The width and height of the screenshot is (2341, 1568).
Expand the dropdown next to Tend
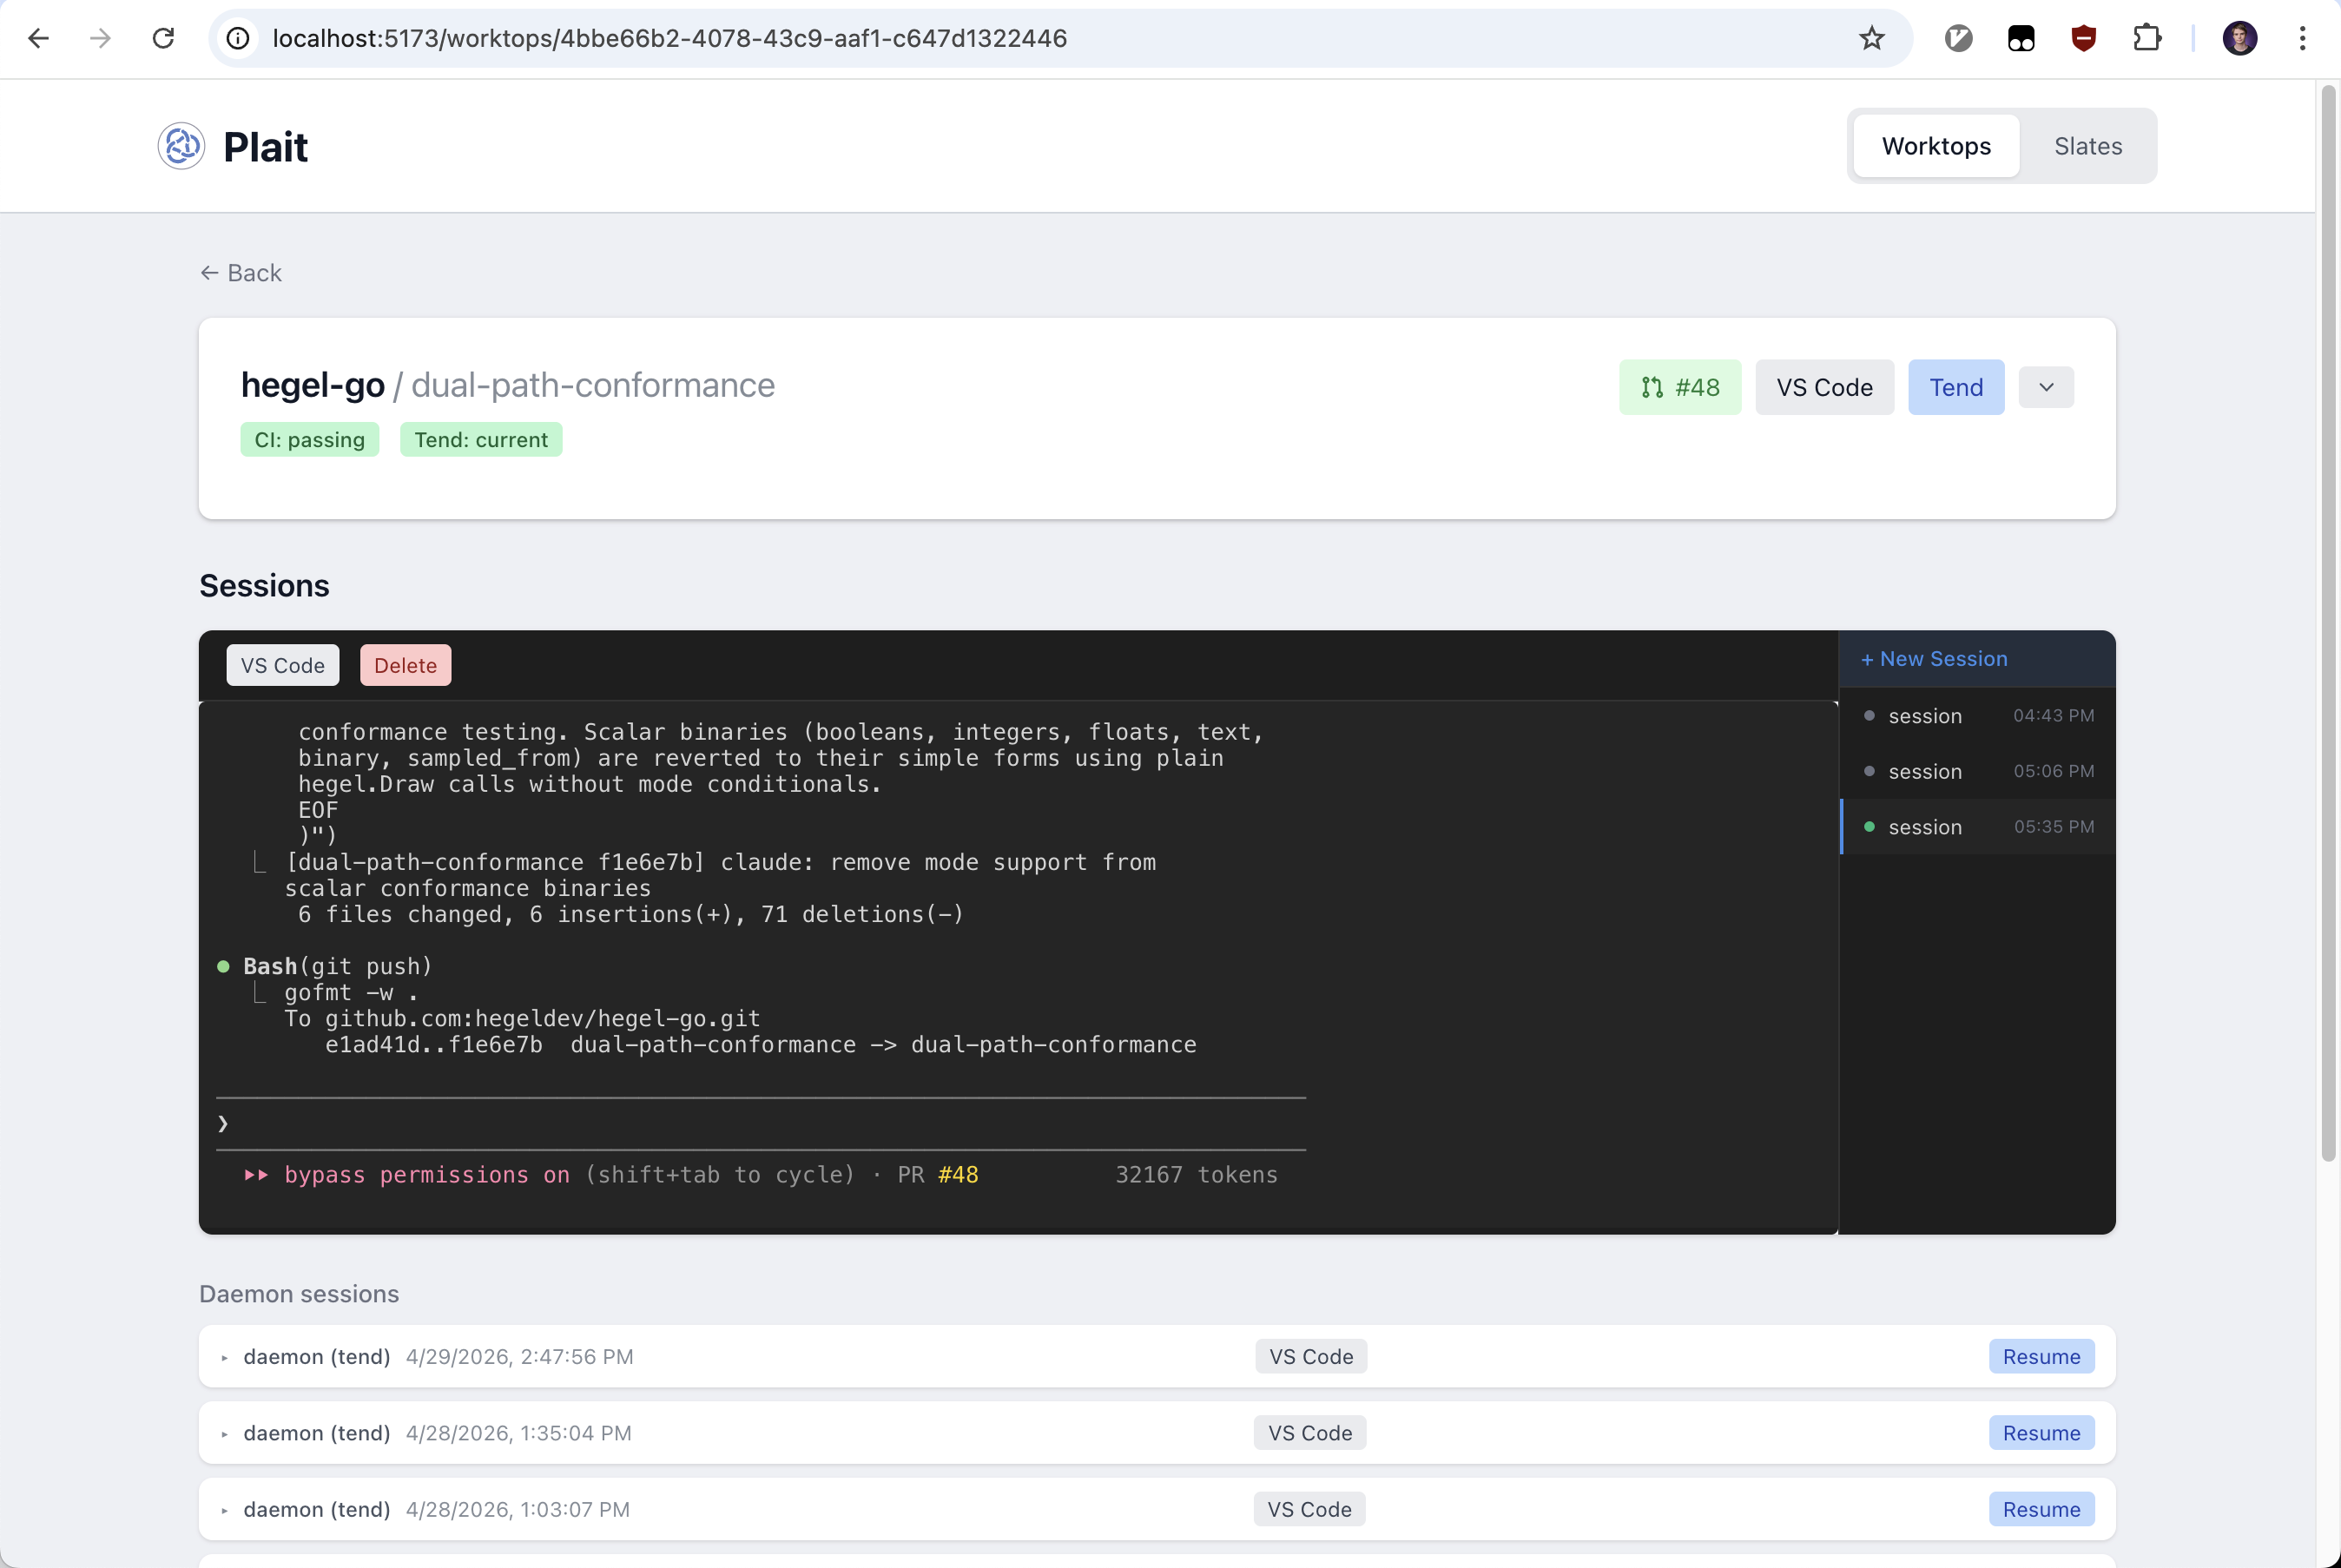click(2046, 387)
